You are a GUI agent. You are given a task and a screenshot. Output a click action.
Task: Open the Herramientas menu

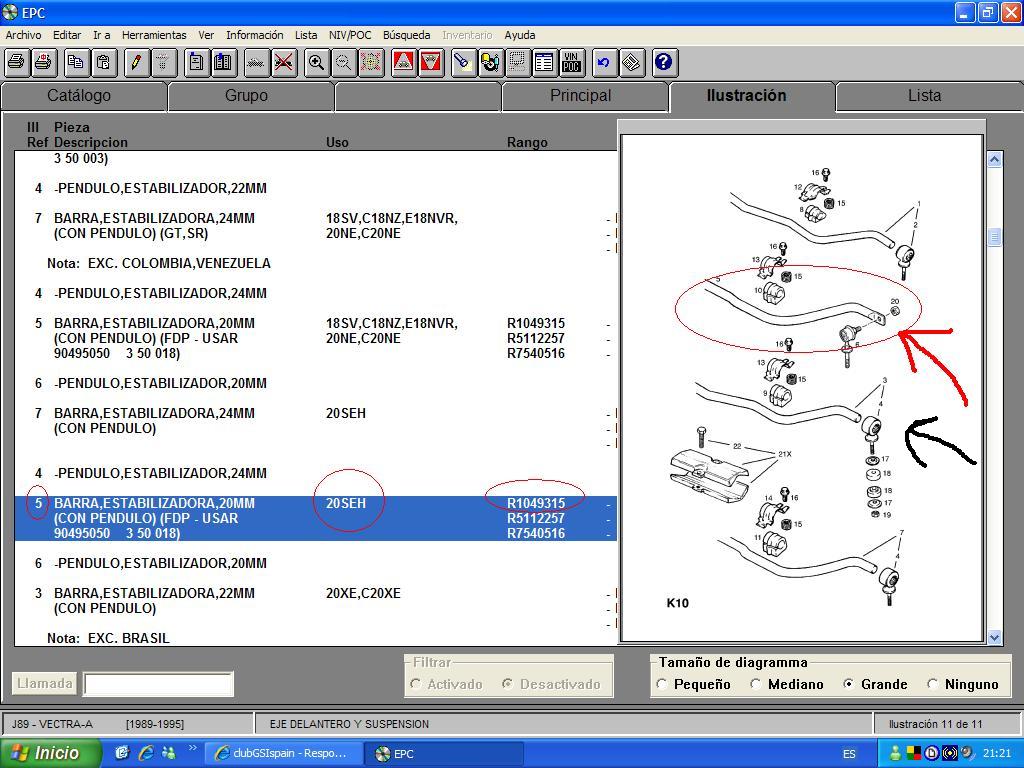[x=154, y=35]
